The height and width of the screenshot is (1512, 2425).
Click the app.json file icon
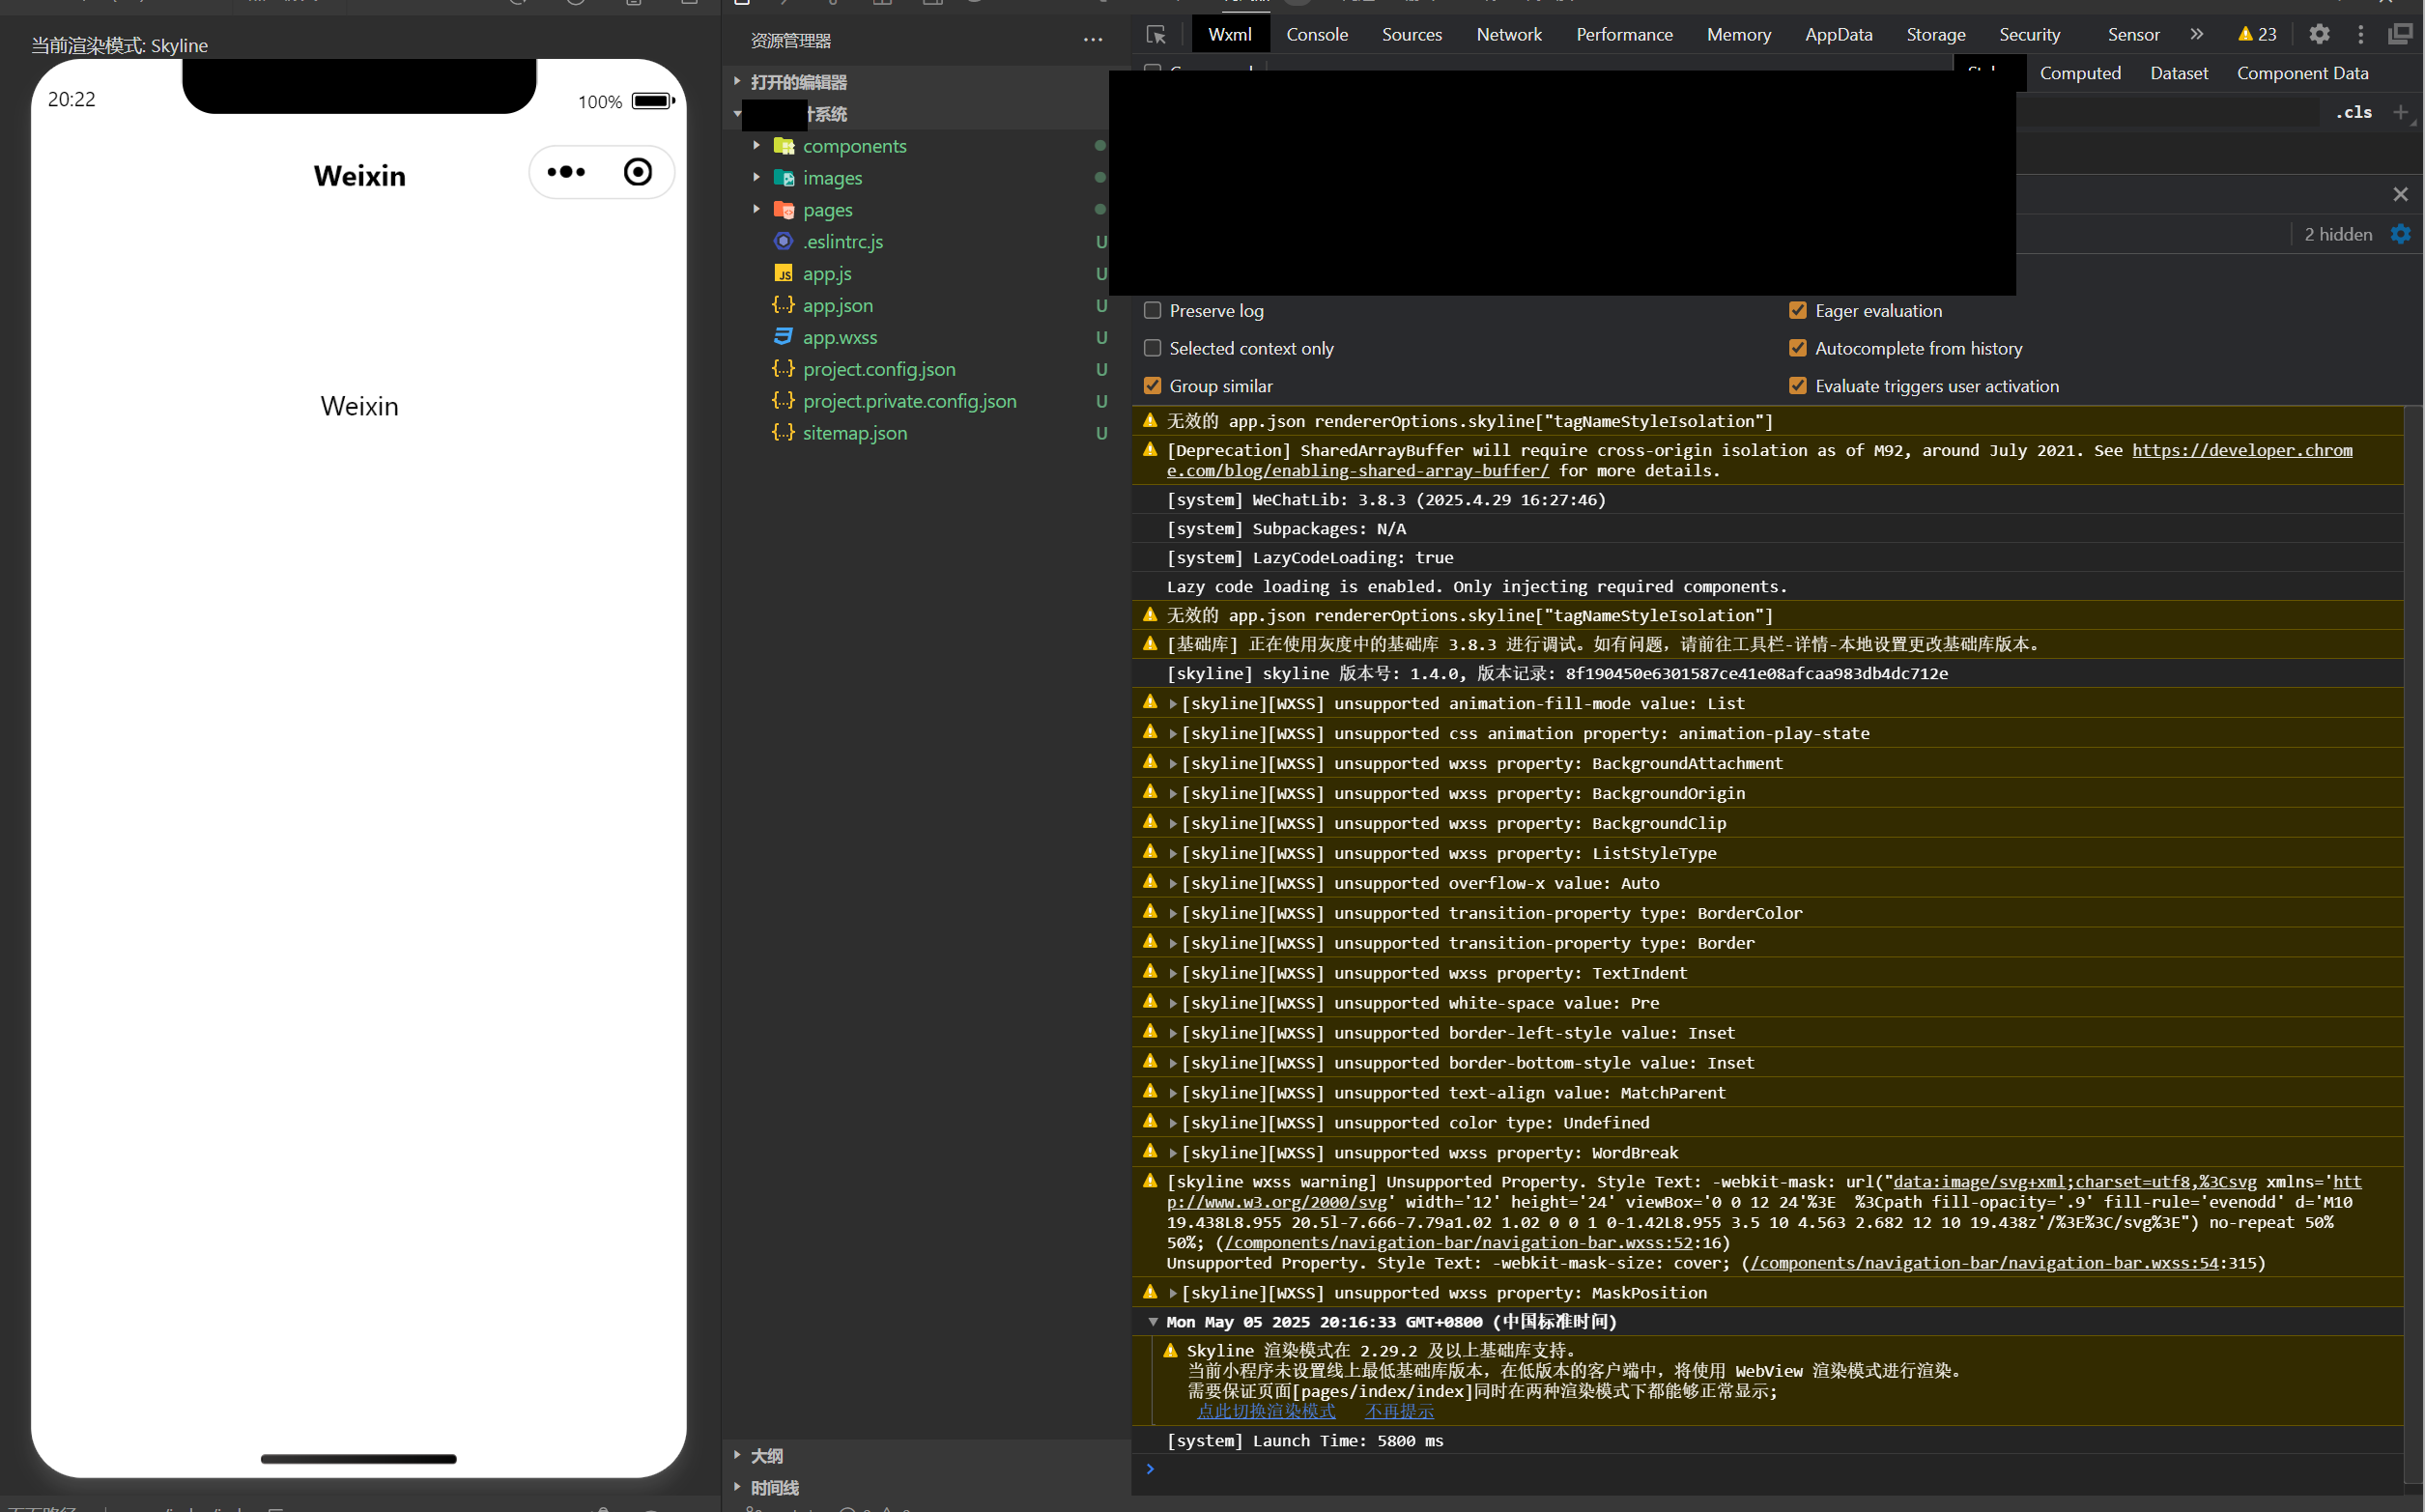[x=784, y=305]
